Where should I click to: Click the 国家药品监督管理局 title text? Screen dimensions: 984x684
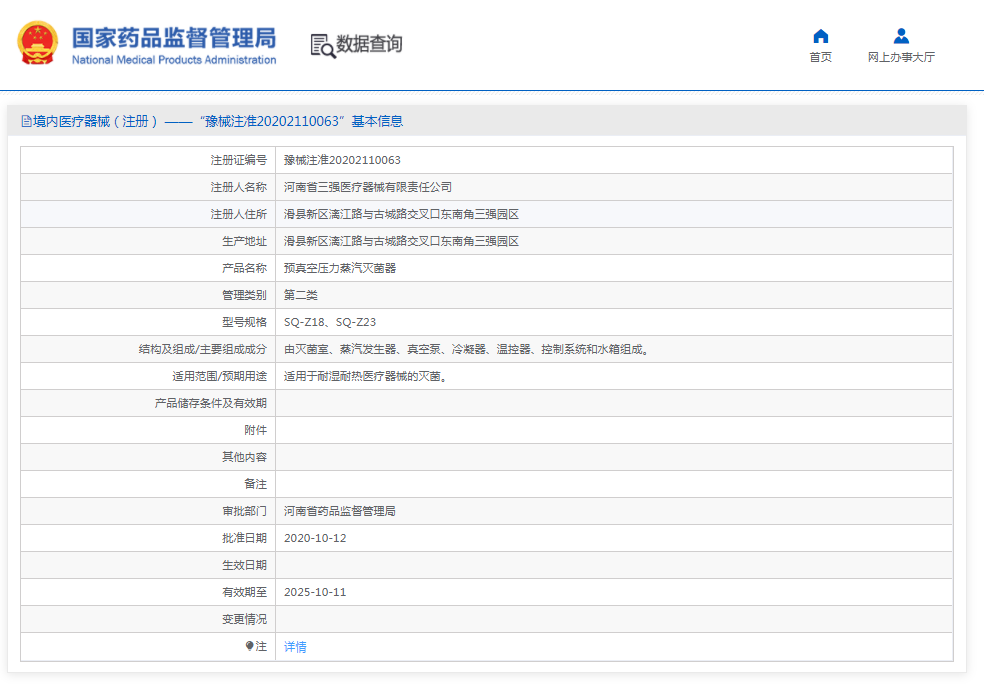(x=174, y=38)
